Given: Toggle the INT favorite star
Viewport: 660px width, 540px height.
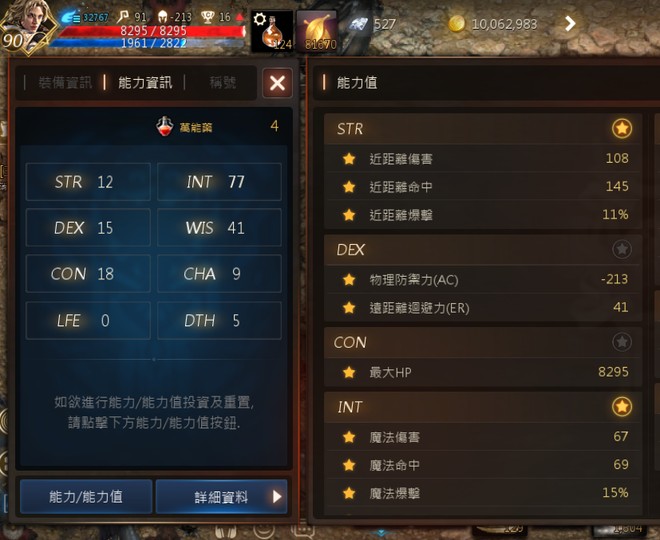Looking at the screenshot, I should click(622, 407).
